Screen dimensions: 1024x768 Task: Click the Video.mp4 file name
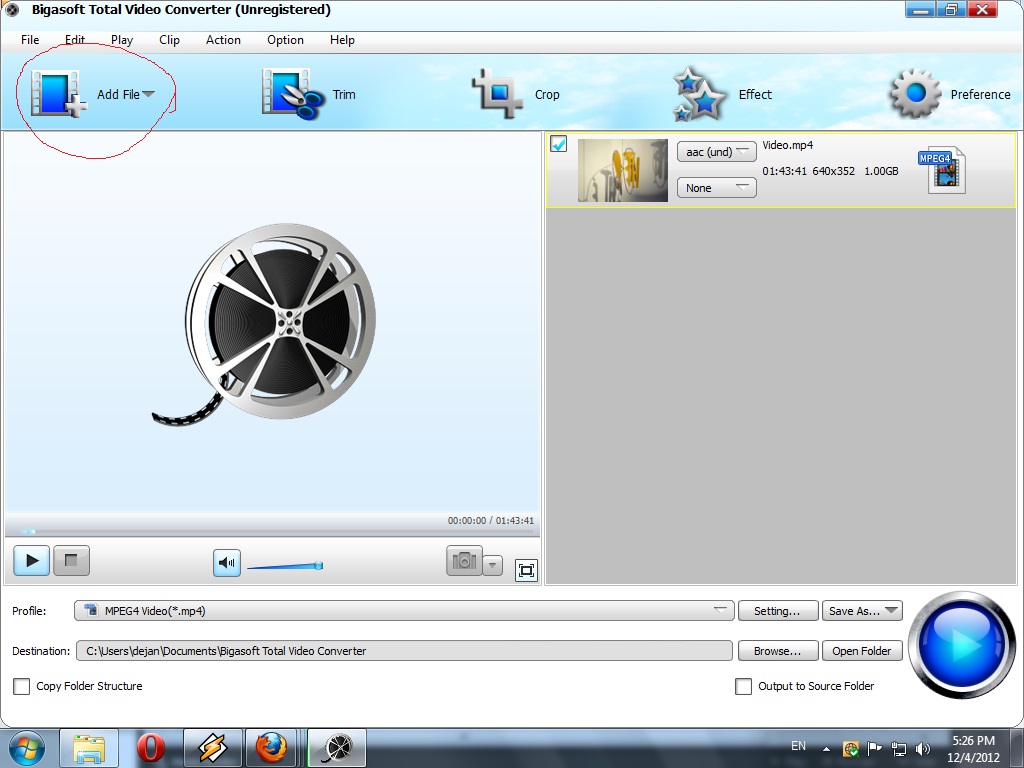pyautogui.click(x=788, y=145)
